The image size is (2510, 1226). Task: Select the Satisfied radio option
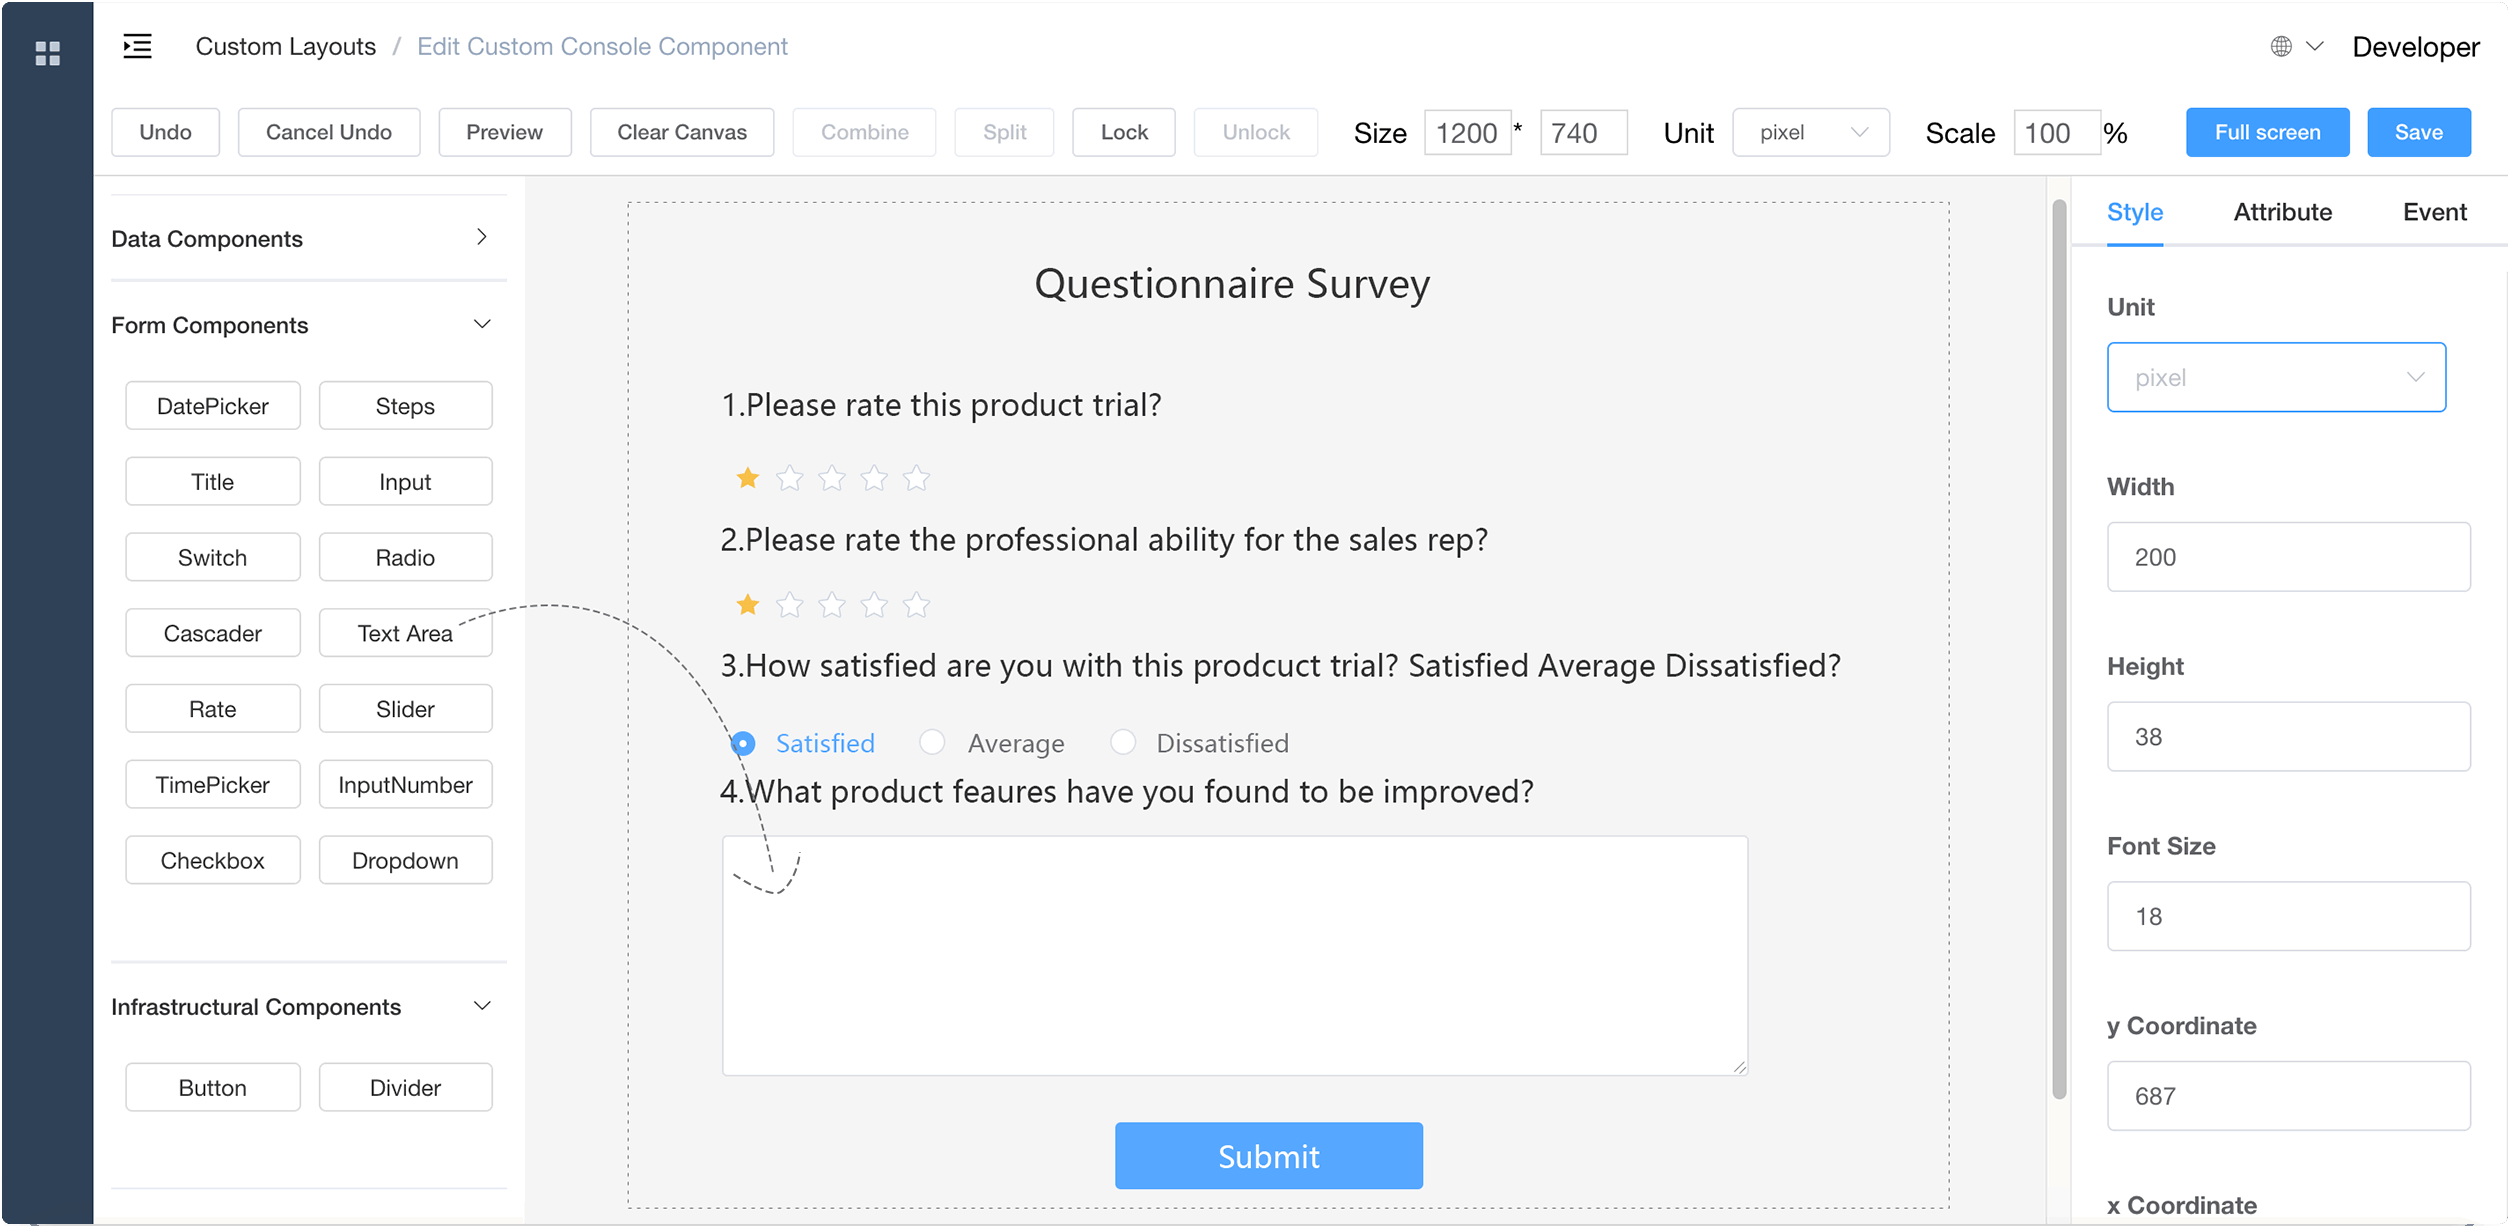point(743,743)
